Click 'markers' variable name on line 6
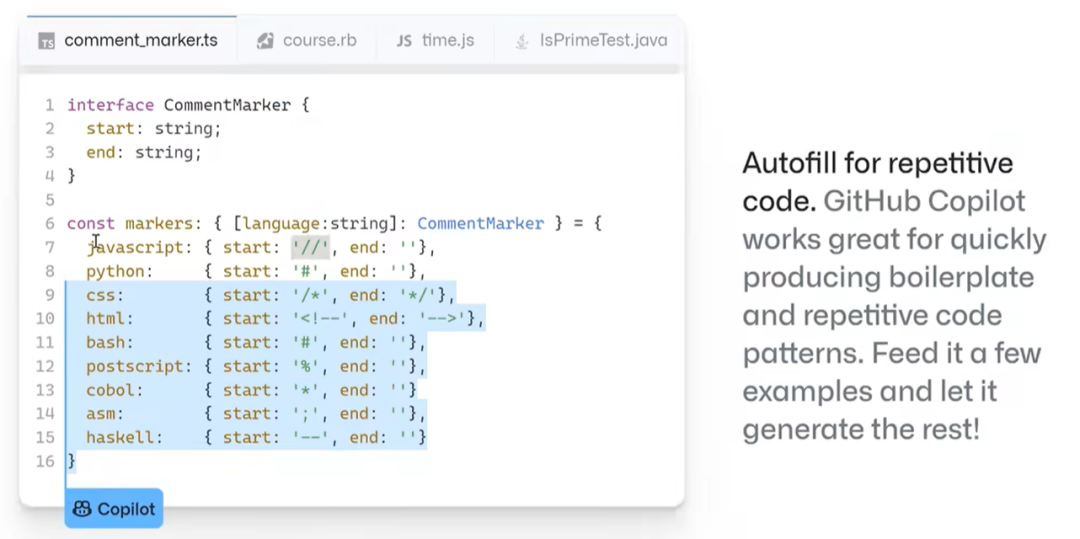Screen dimensions: 1080x539 click(159, 224)
